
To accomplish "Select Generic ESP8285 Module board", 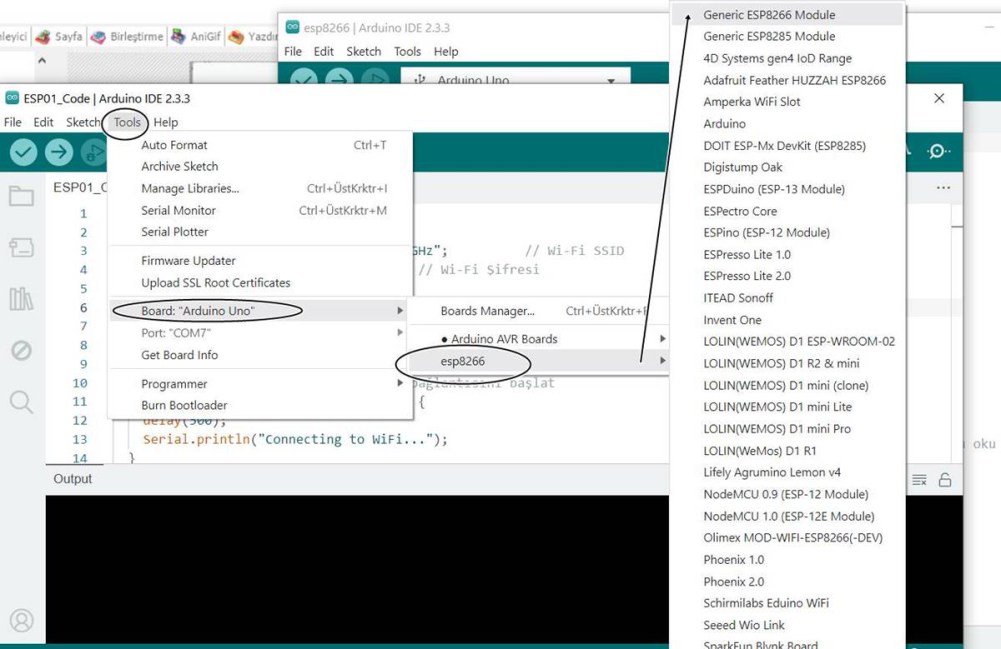I will coord(788,36).
